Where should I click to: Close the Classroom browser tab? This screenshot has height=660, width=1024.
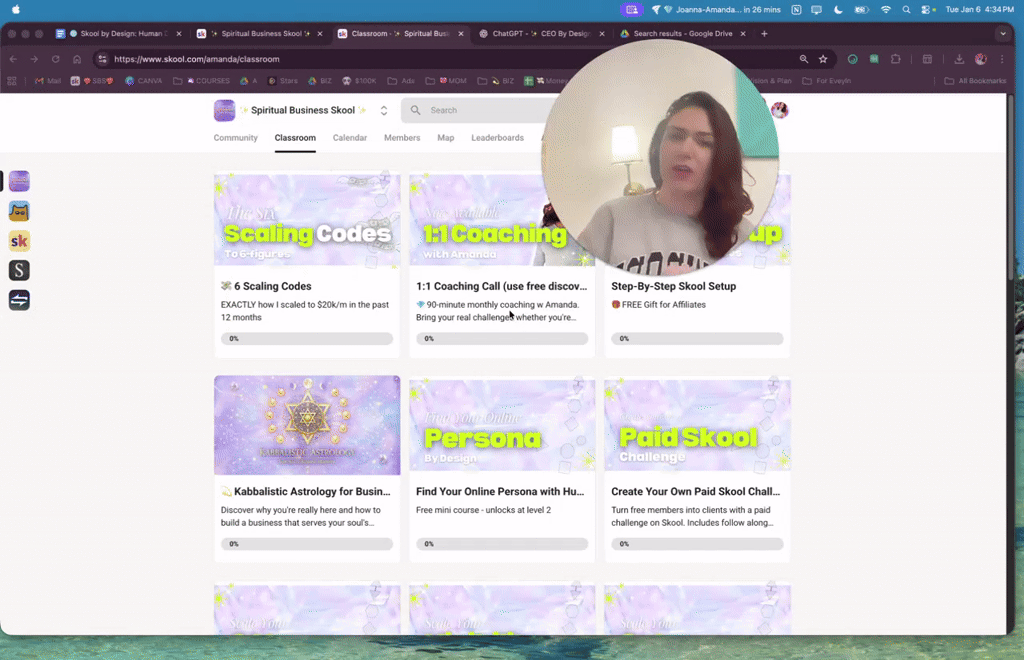click(x=461, y=33)
